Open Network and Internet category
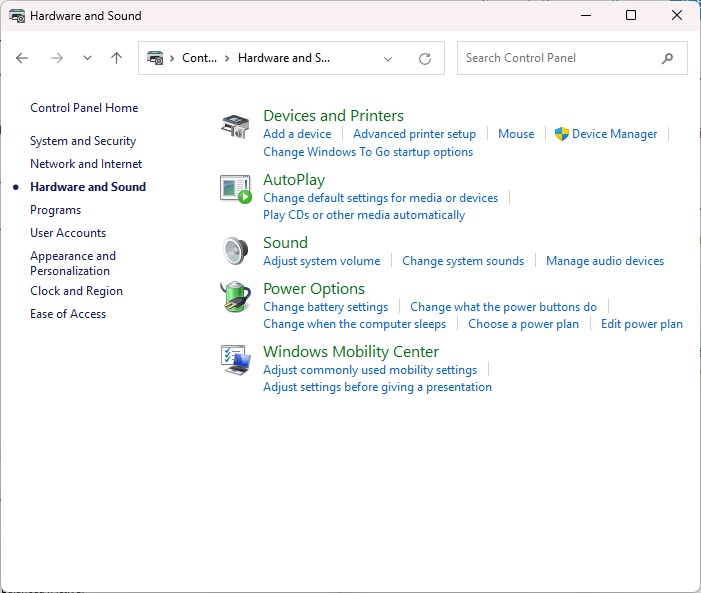Image resolution: width=701 pixels, height=593 pixels. coord(86,164)
